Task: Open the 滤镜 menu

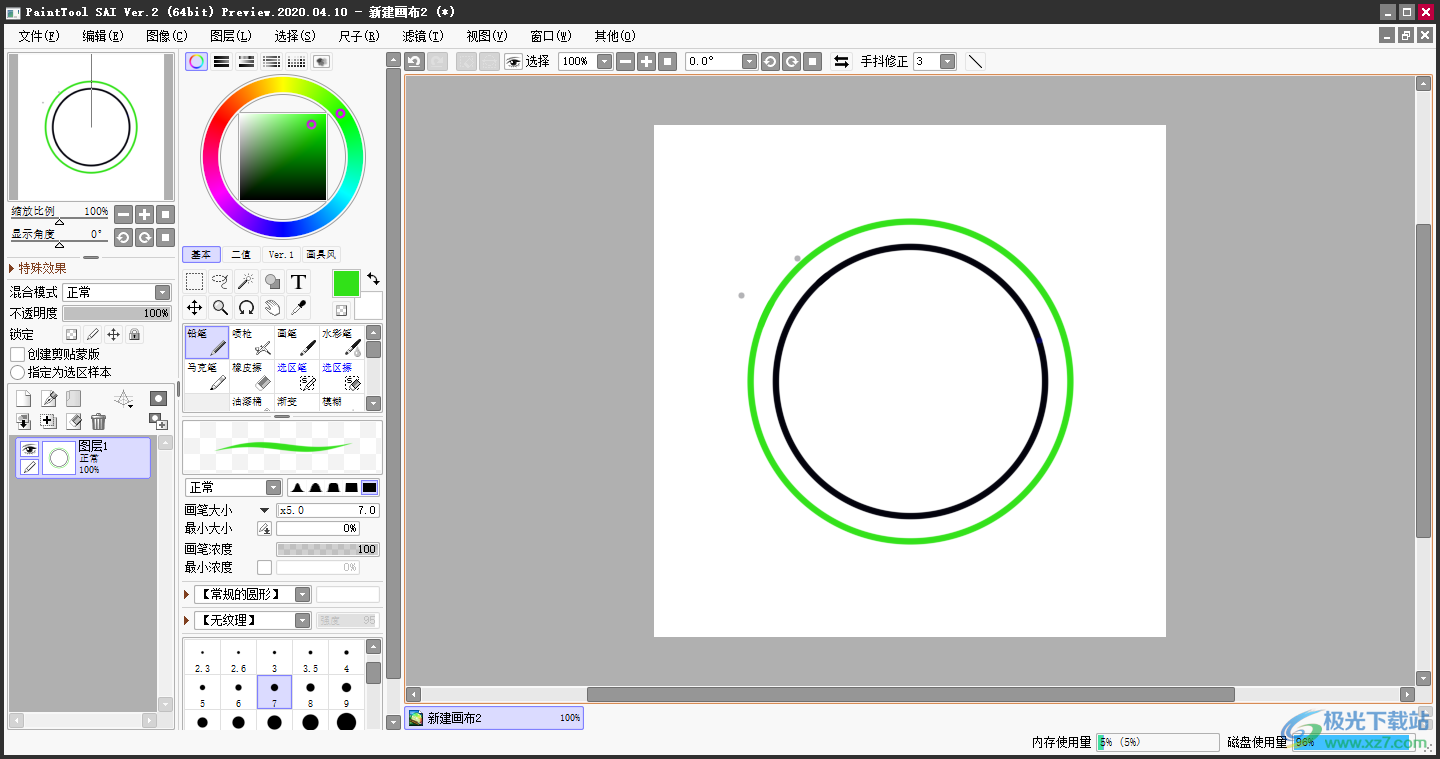Action: click(423, 36)
